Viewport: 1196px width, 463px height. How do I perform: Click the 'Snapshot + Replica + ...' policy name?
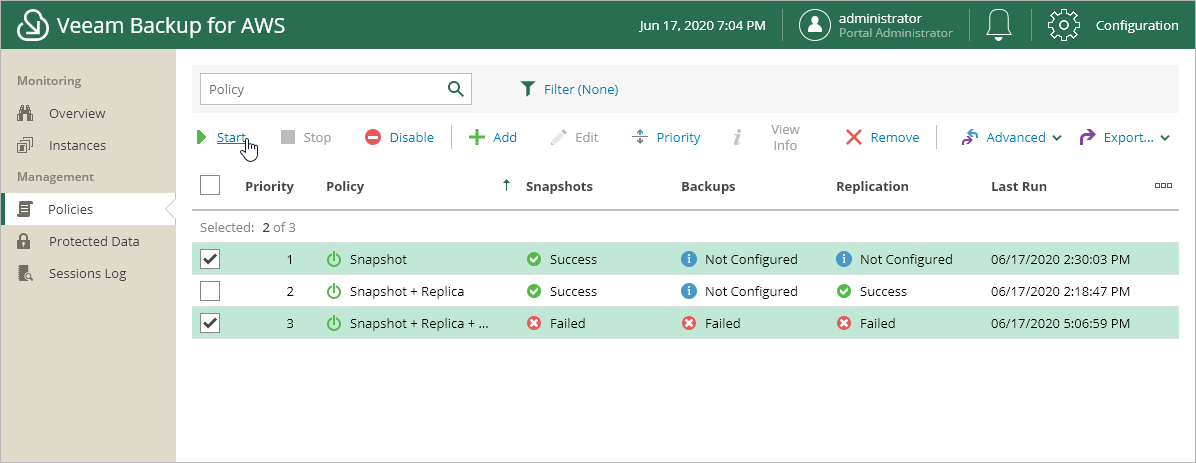tap(420, 323)
